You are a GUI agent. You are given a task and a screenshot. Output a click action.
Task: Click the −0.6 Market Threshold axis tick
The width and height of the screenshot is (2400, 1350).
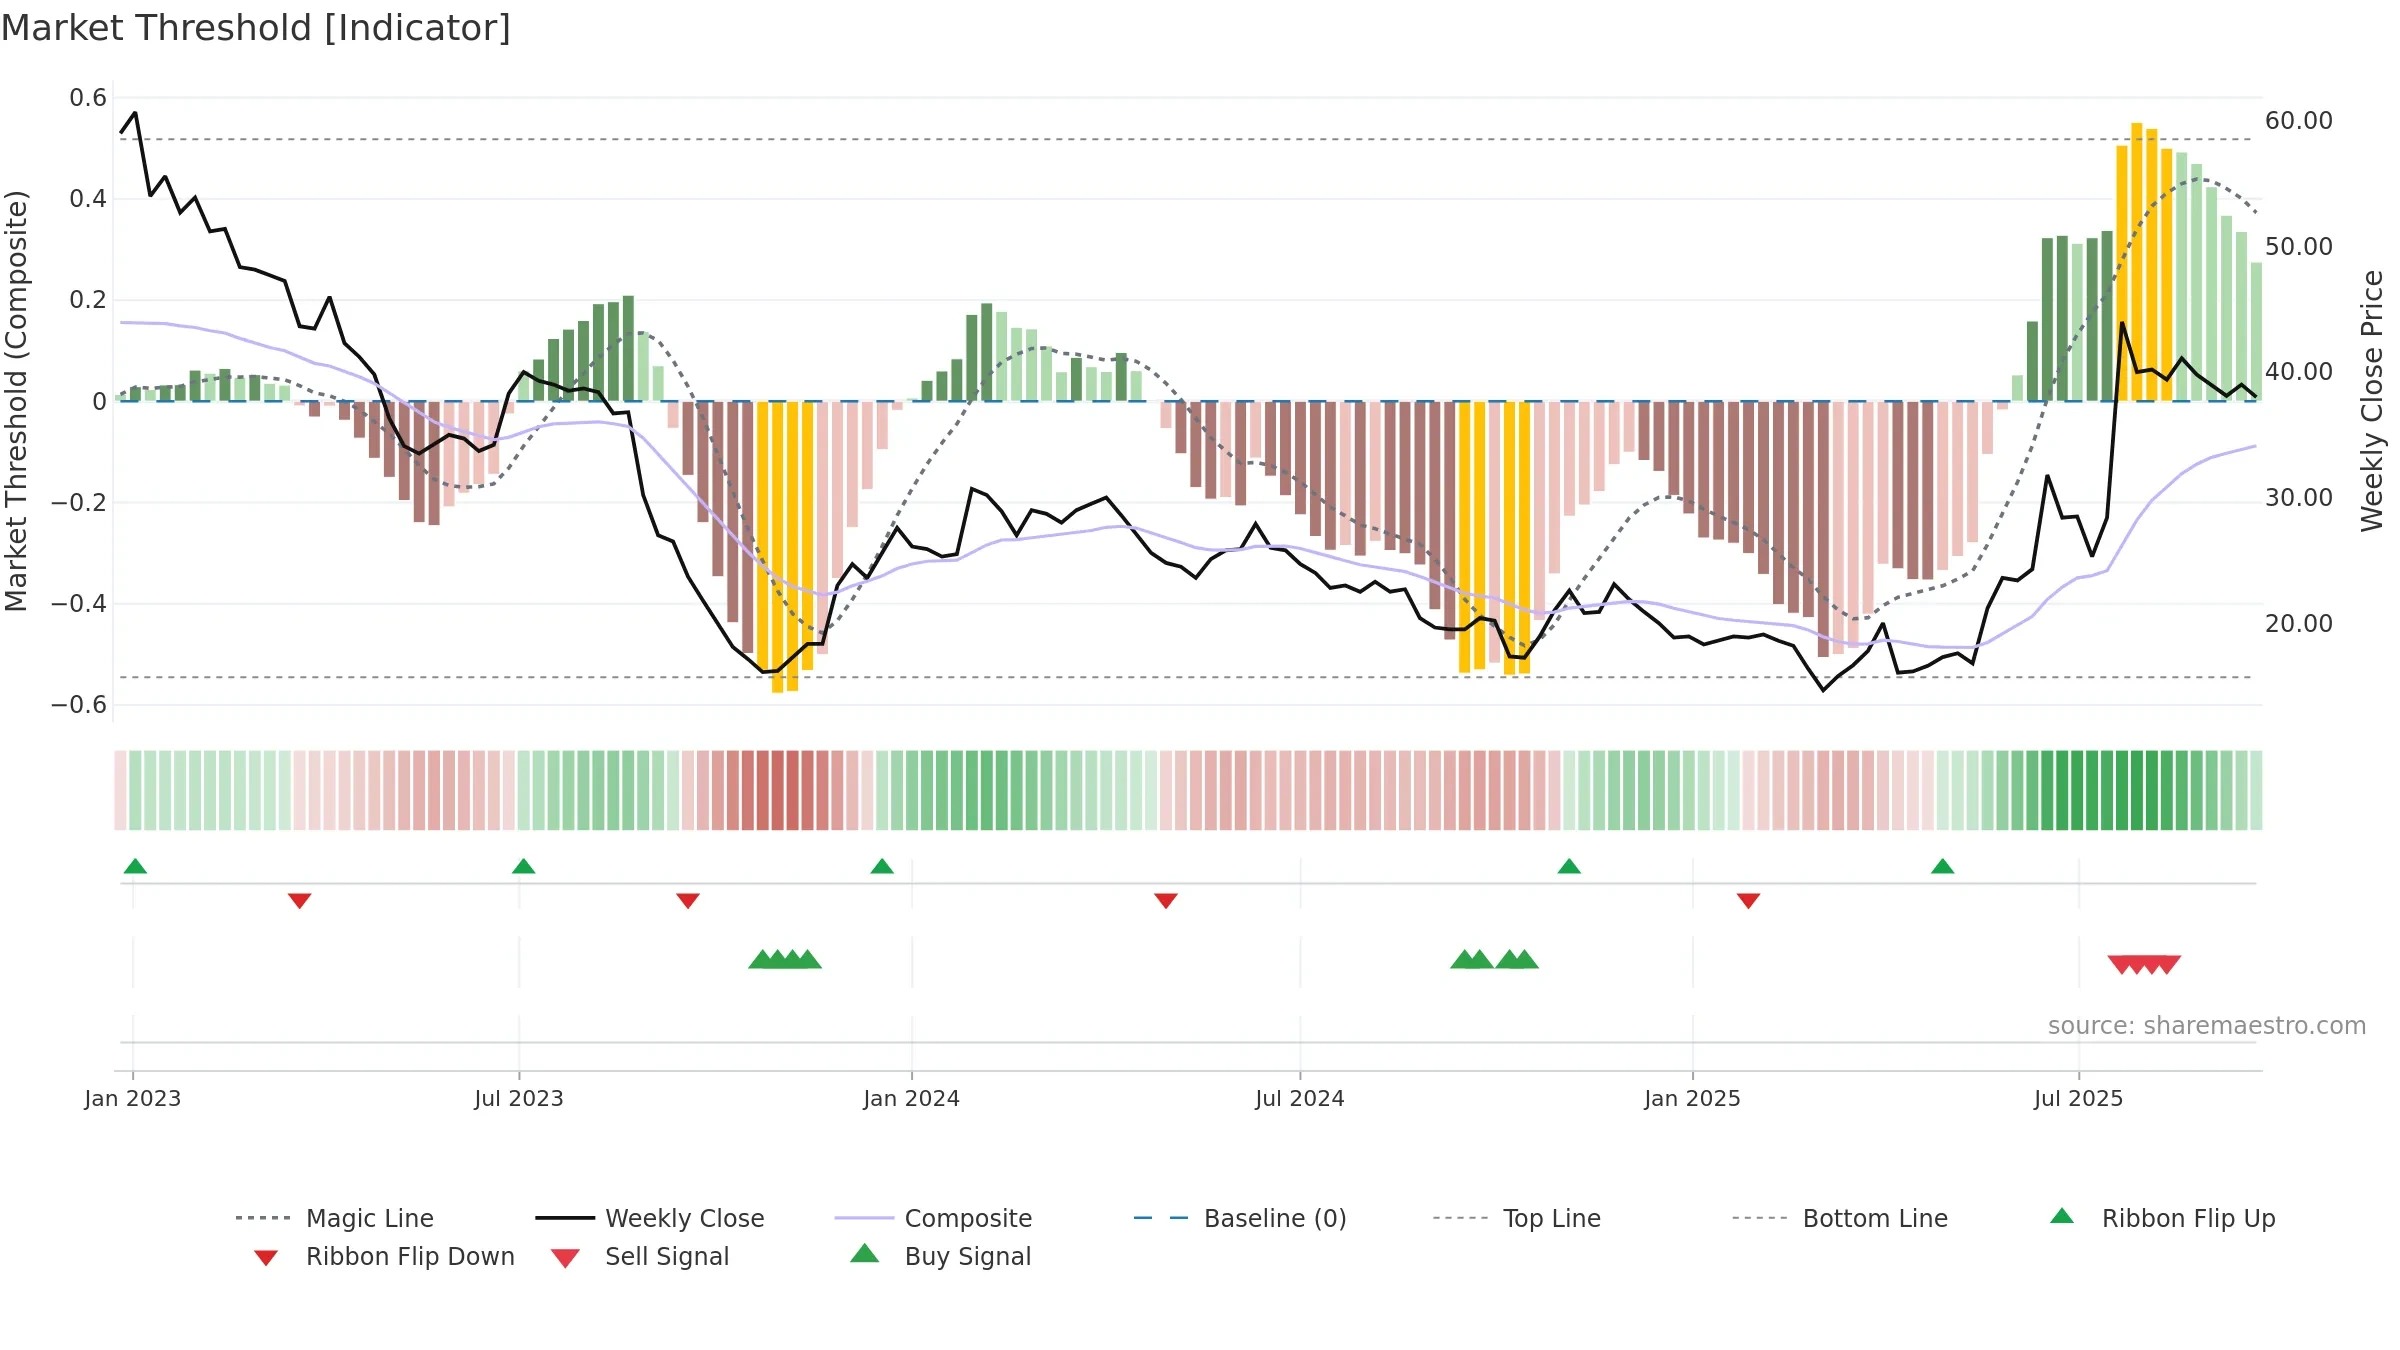tap(79, 705)
